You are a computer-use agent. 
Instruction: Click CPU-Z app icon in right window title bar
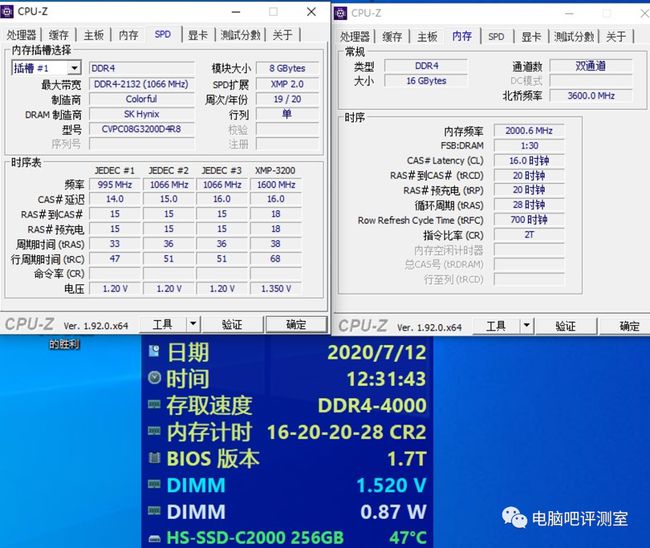coord(340,13)
